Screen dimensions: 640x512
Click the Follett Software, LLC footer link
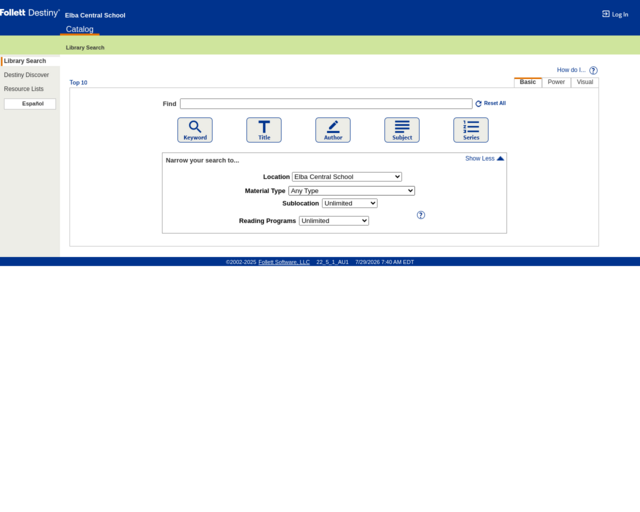click(284, 262)
